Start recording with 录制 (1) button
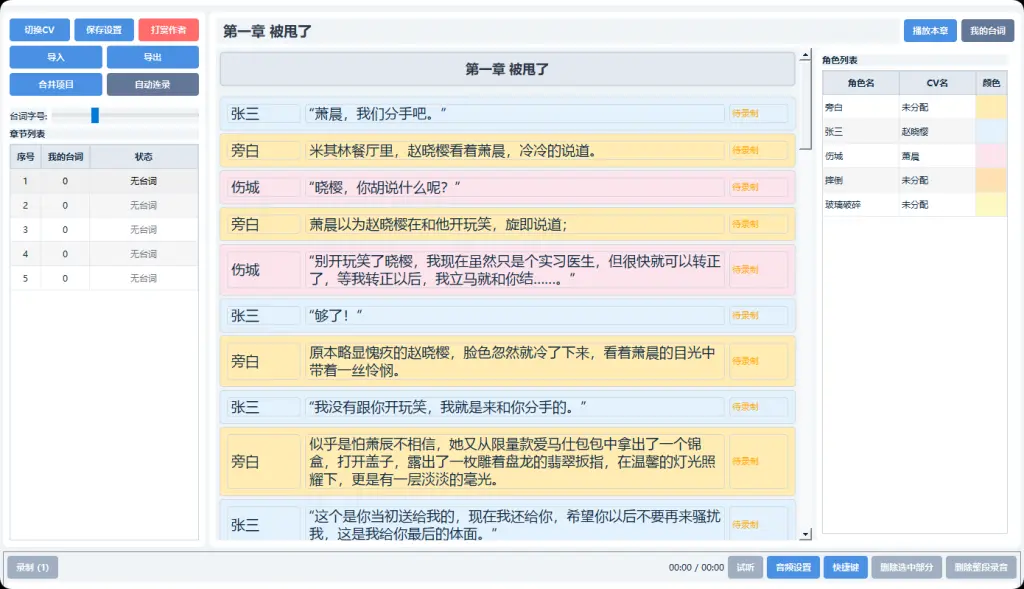The image size is (1024, 589). (x=33, y=567)
